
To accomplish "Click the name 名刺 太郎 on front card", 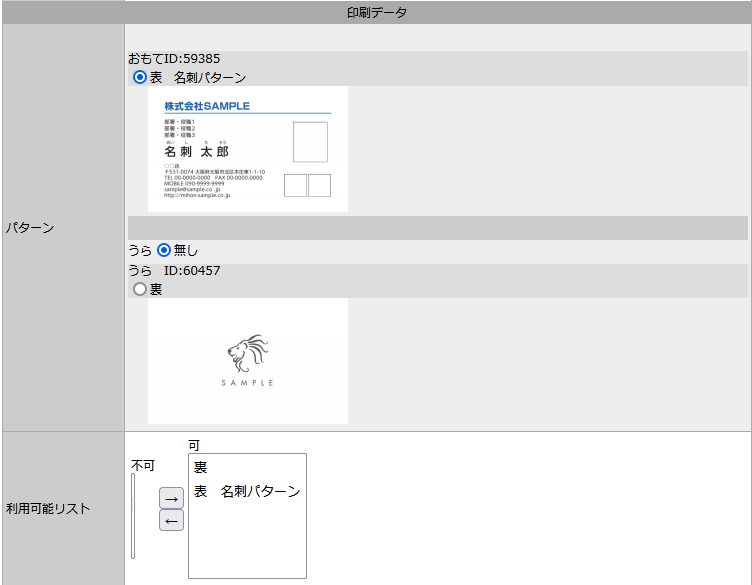I will pyautogui.click(x=197, y=152).
